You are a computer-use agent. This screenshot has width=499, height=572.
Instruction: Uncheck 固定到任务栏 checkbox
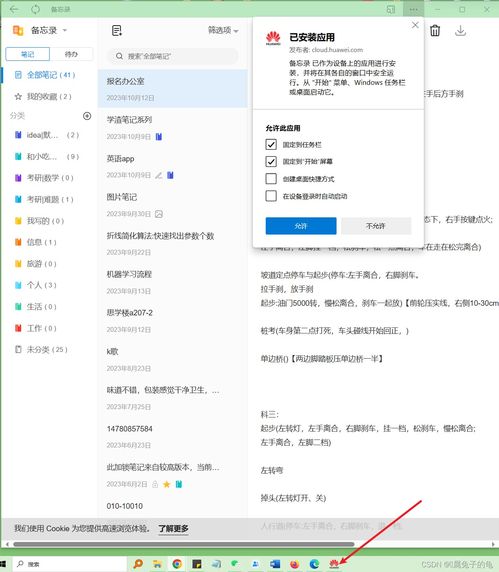point(271,144)
